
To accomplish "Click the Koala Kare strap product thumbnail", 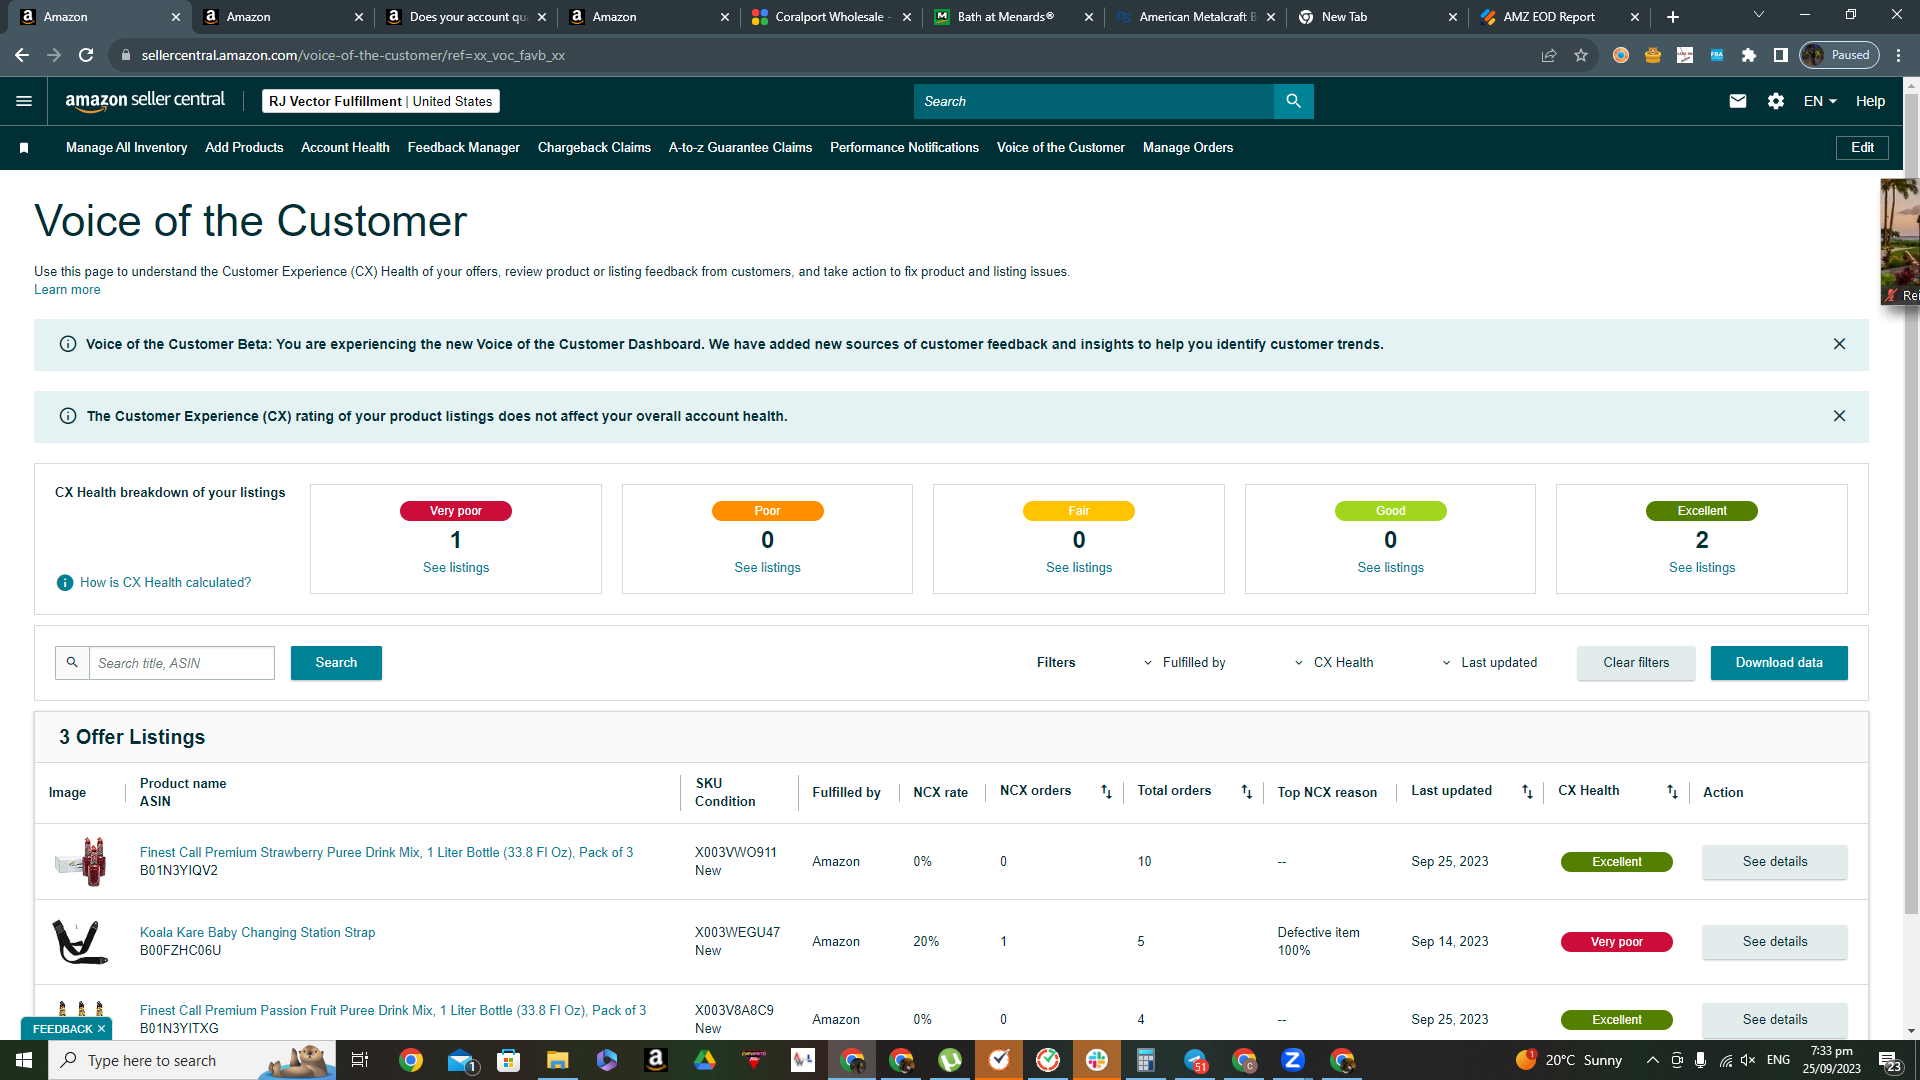I will click(x=80, y=942).
